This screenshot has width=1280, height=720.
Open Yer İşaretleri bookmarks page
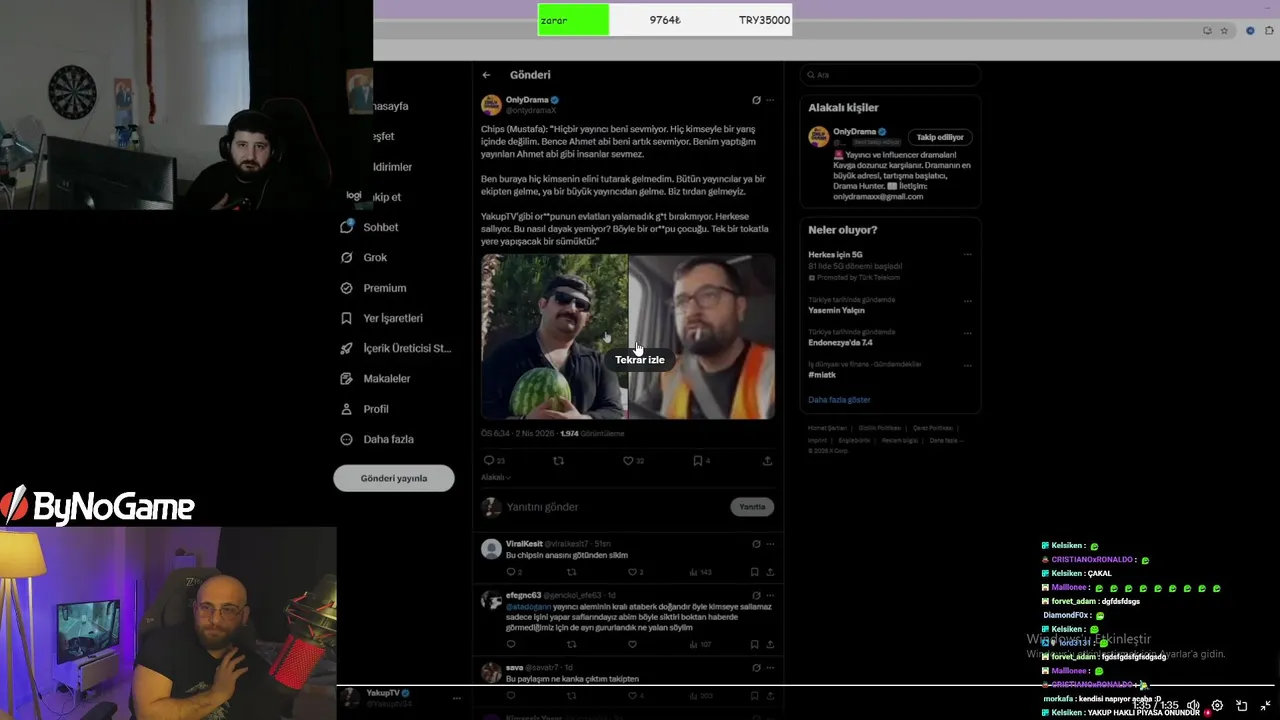381,318
